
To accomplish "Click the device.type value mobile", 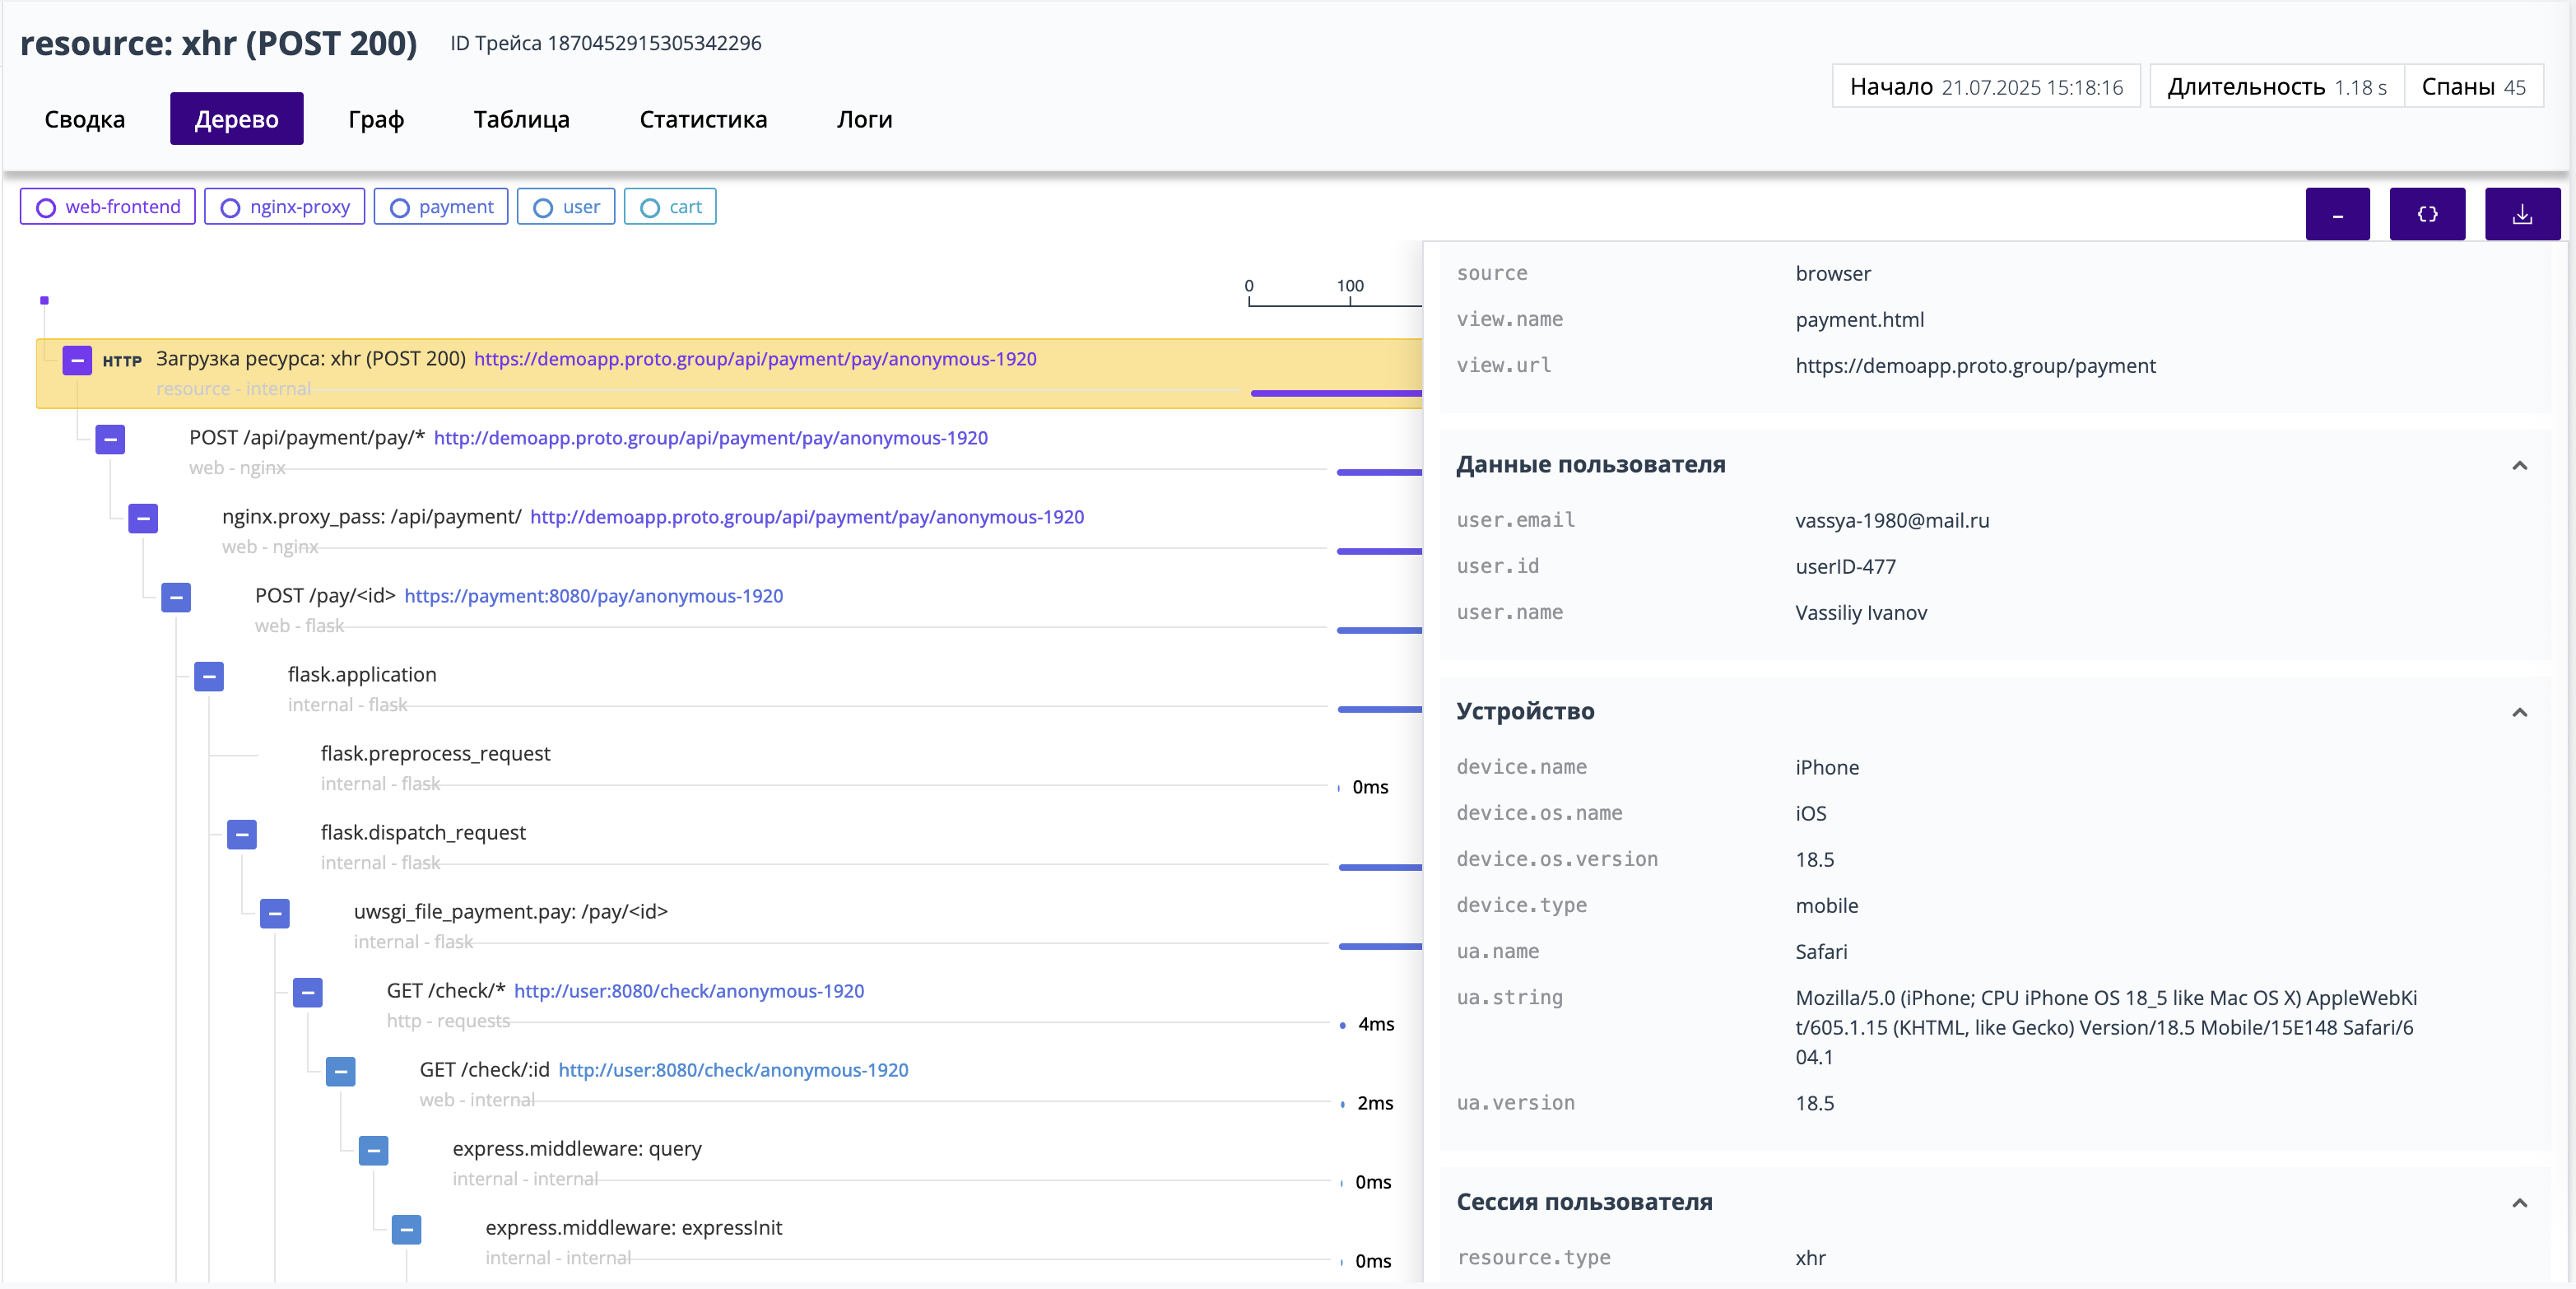I will [1827, 905].
